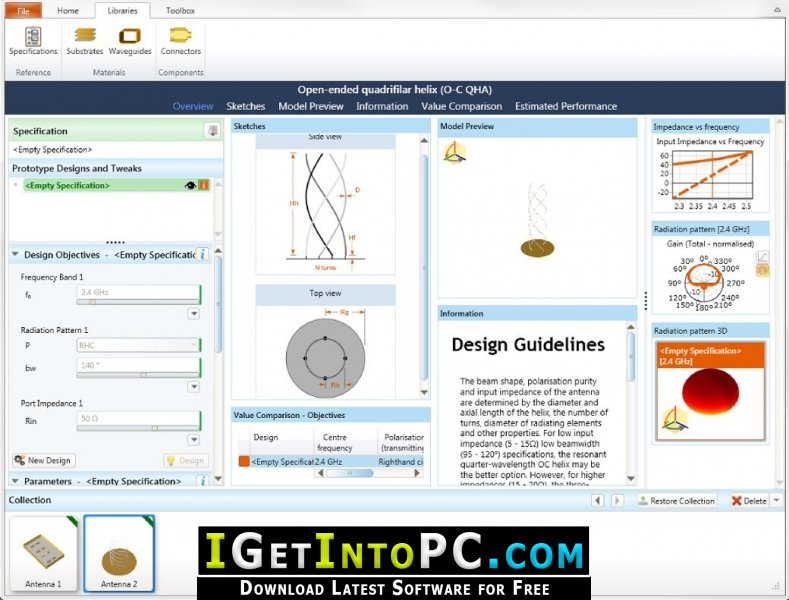Click the info icon beside Design Objectives
The height and width of the screenshot is (600, 789).
[x=202, y=254]
